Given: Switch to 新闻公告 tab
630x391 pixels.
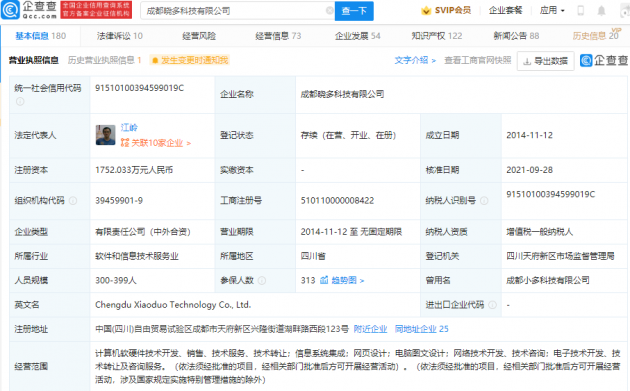Looking at the screenshot, I should [516, 36].
